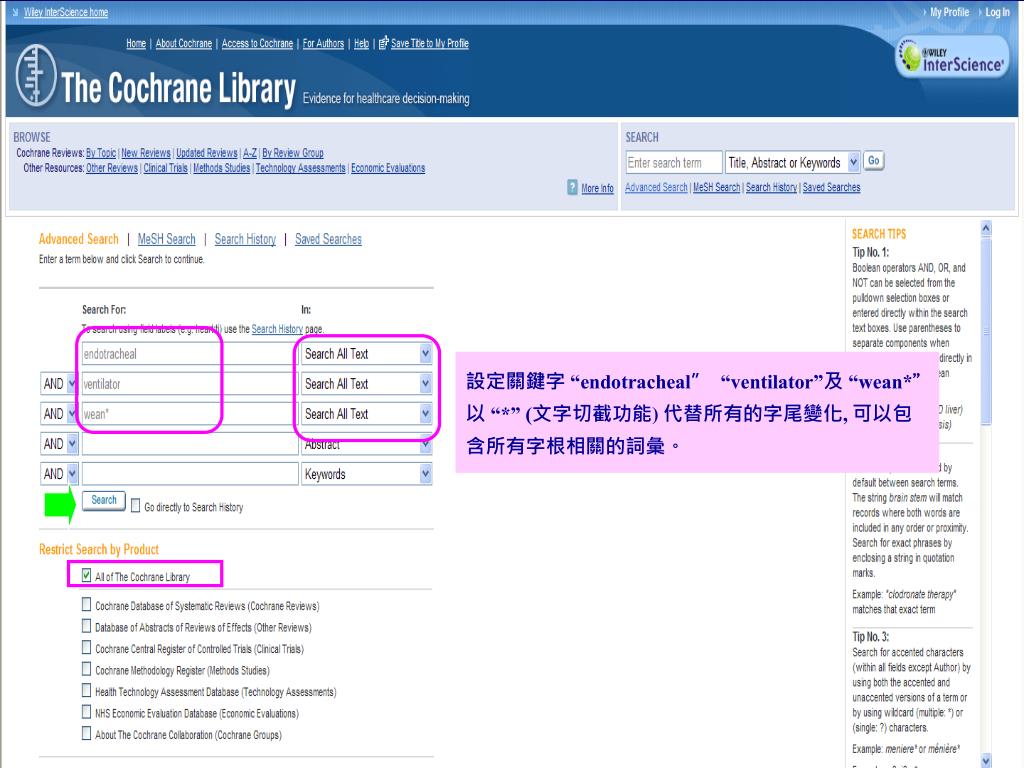Open the Methods Studies link
The height and width of the screenshot is (768, 1024).
[x=221, y=168]
